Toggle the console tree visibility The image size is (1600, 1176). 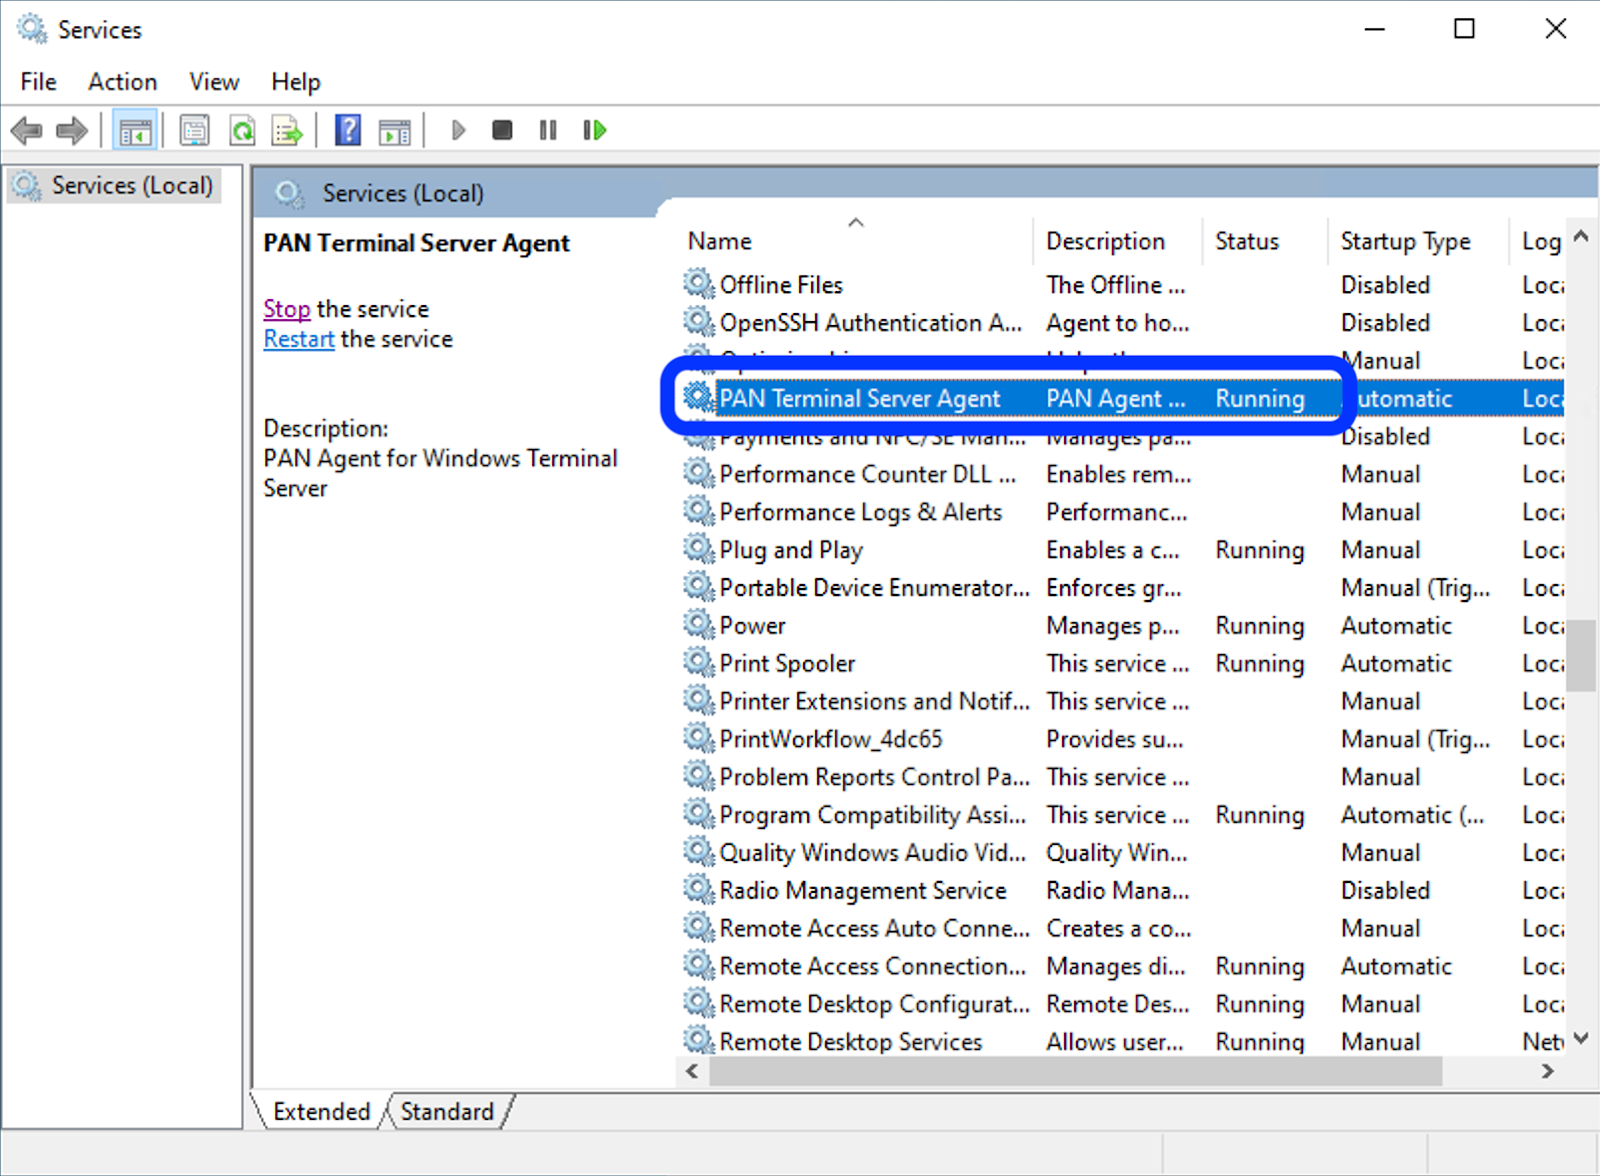[x=135, y=130]
